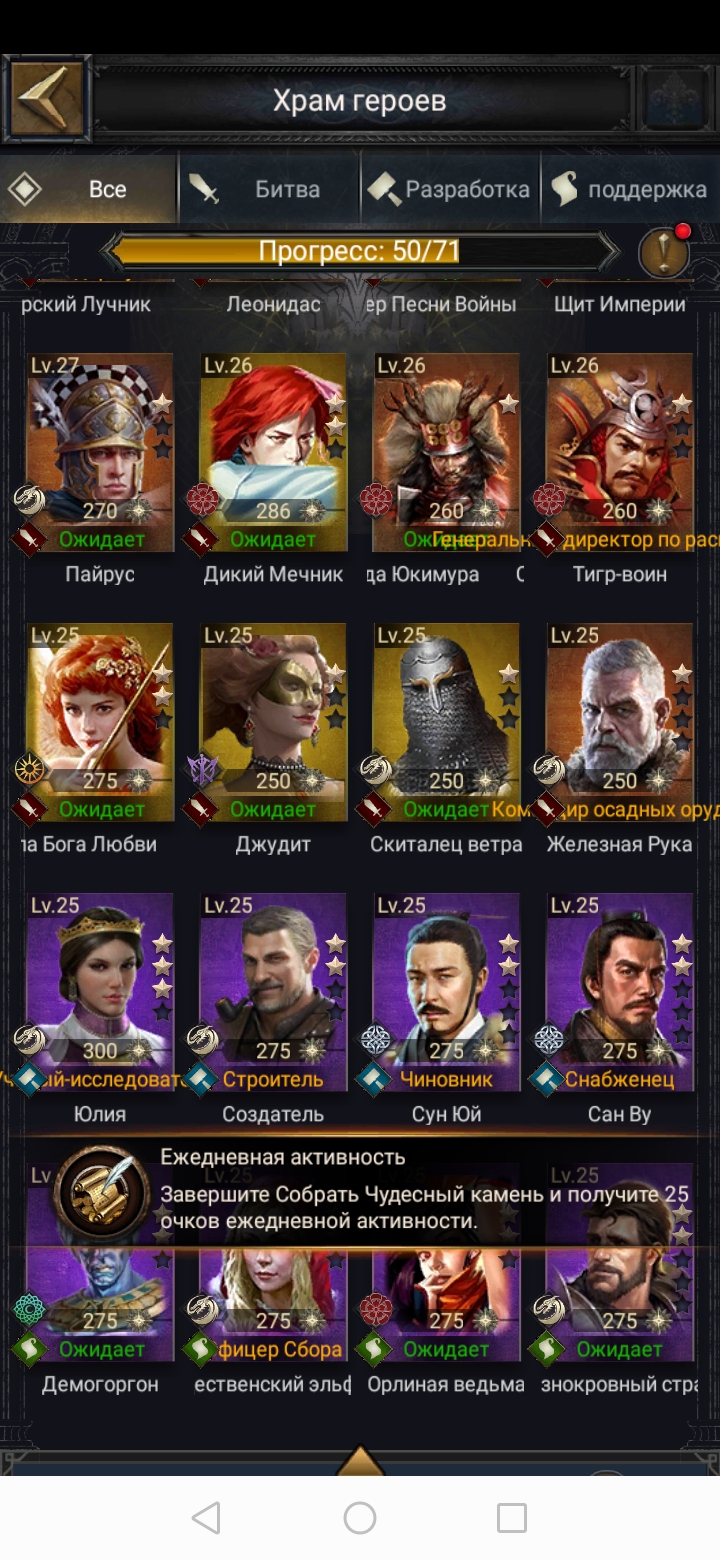Open the Железная Рука hero card

click(x=620, y=722)
